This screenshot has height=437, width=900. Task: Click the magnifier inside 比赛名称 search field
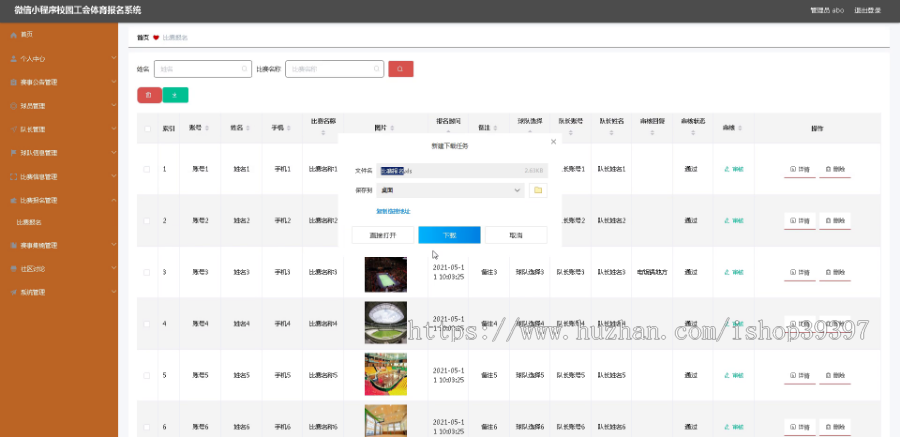pos(377,69)
